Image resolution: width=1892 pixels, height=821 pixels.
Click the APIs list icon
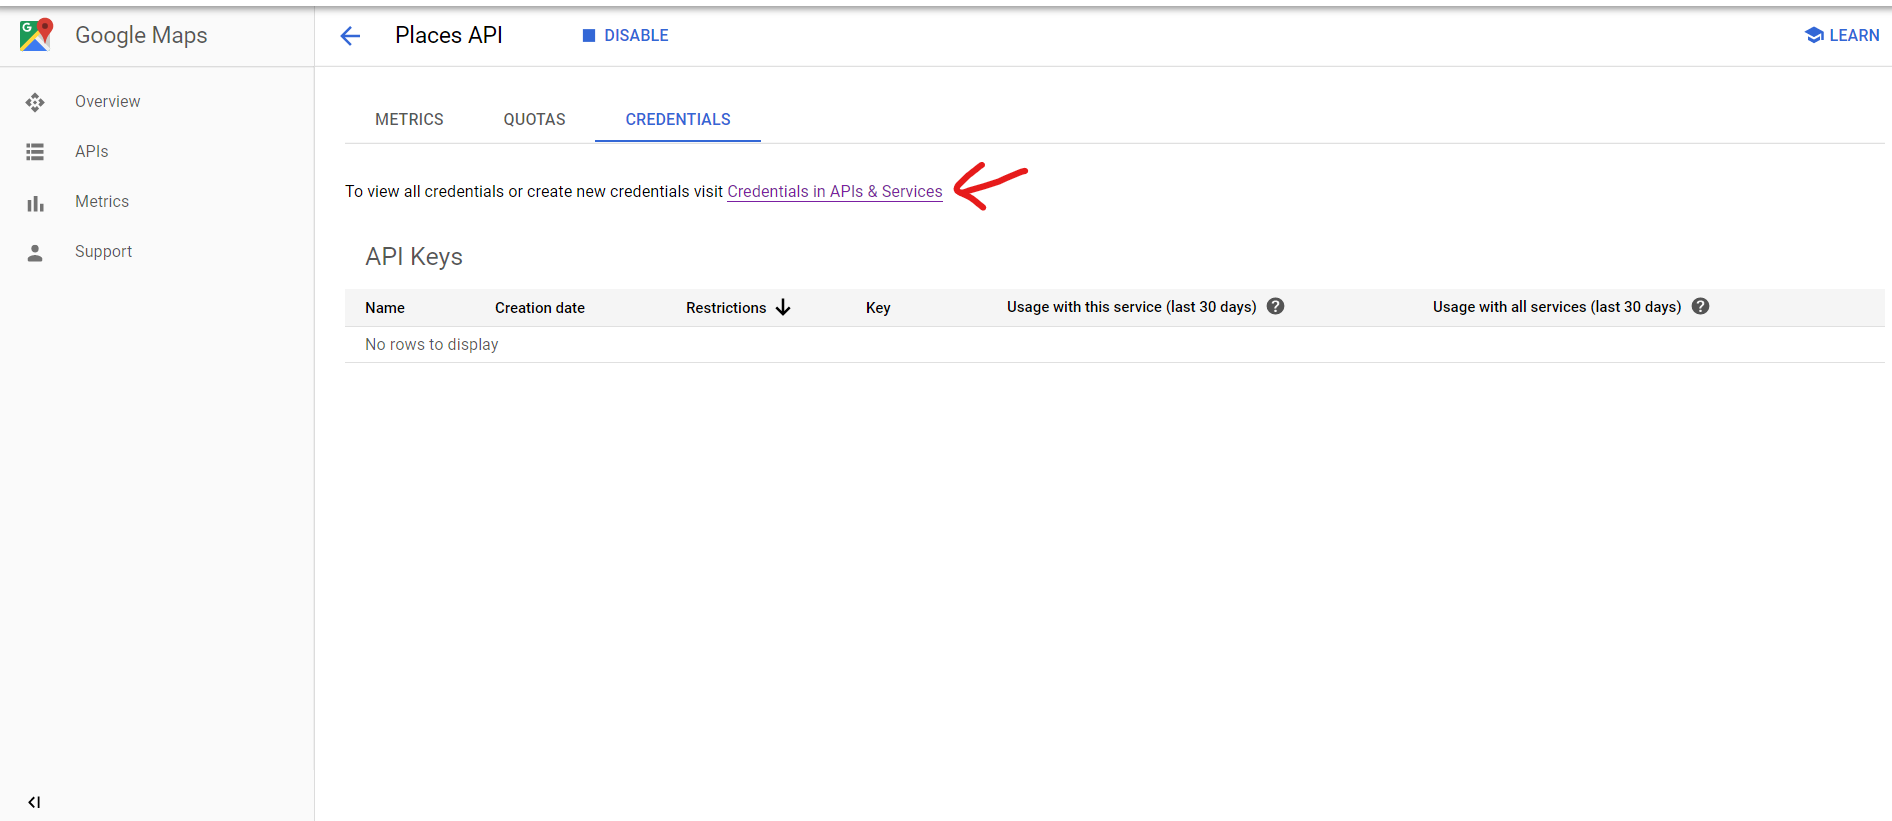point(35,152)
